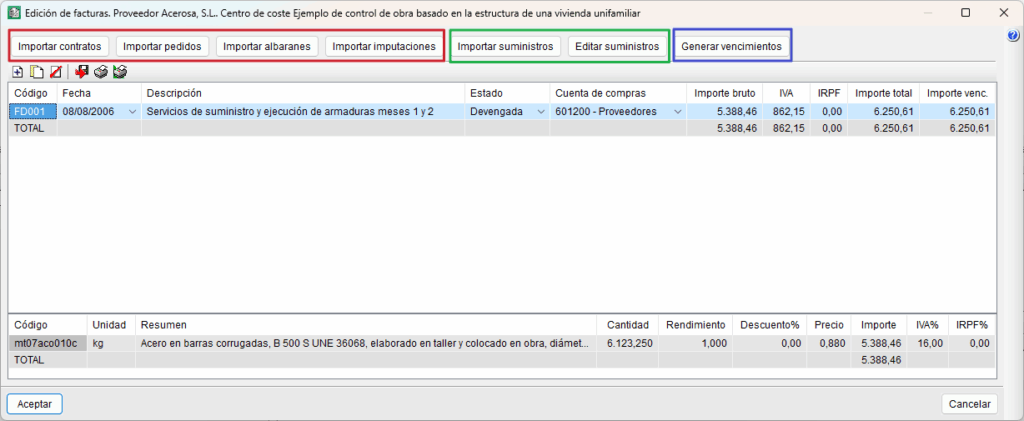
Task: Copy the selected invoice icon
Action: pos(38,72)
